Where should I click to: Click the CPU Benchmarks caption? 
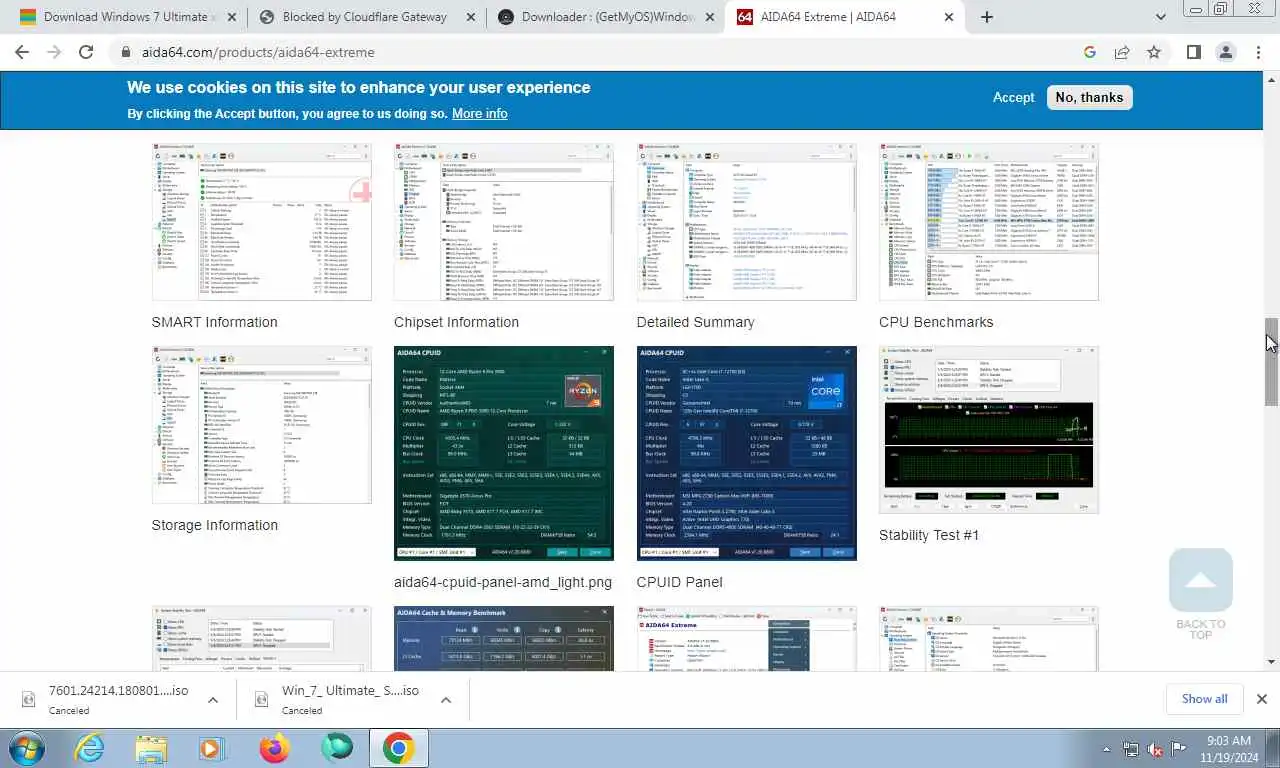point(936,322)
